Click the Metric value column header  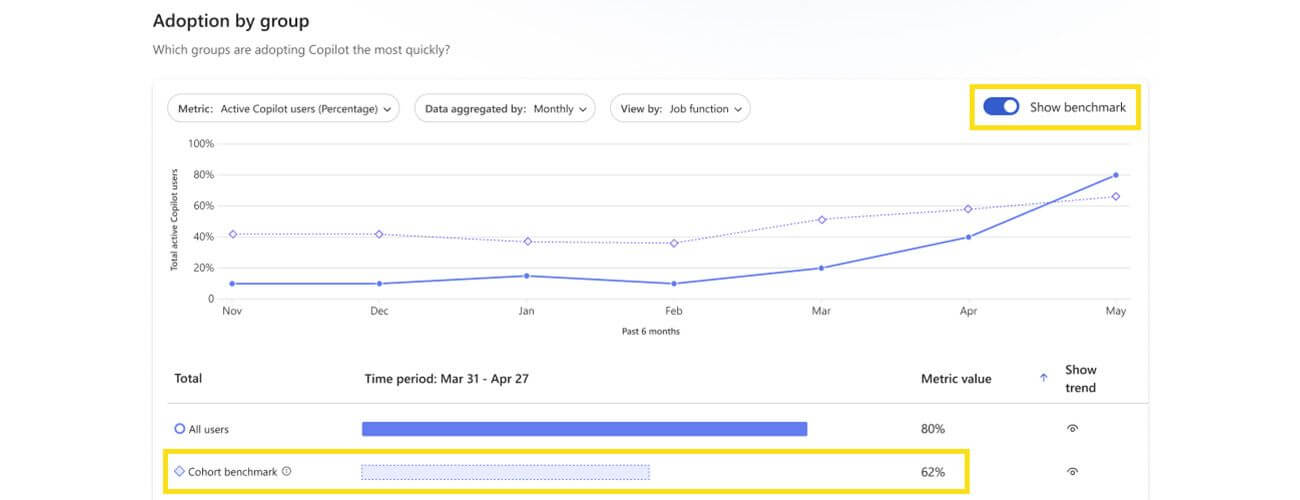pos(956,379)
